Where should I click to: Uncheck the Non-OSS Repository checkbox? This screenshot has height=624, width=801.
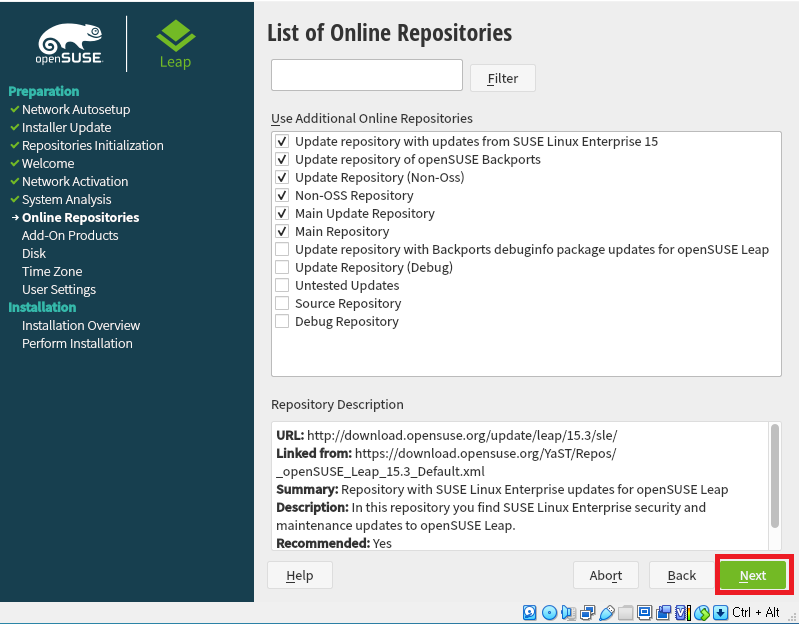tap(282, 196)
